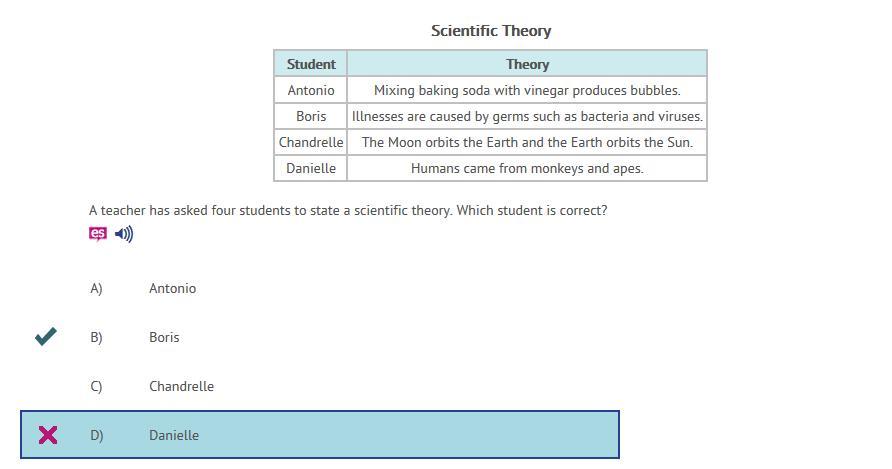Click the "Theory" table column header

(x=527, y=64)
